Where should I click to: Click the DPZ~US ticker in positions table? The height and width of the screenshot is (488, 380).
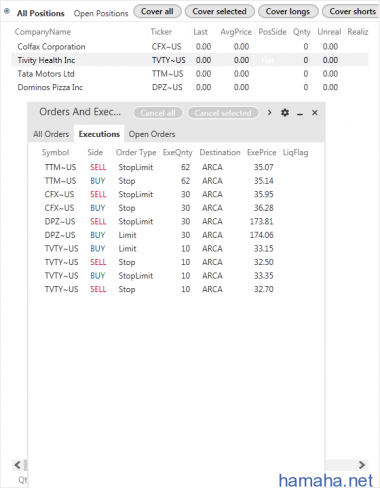coord(167,87)
